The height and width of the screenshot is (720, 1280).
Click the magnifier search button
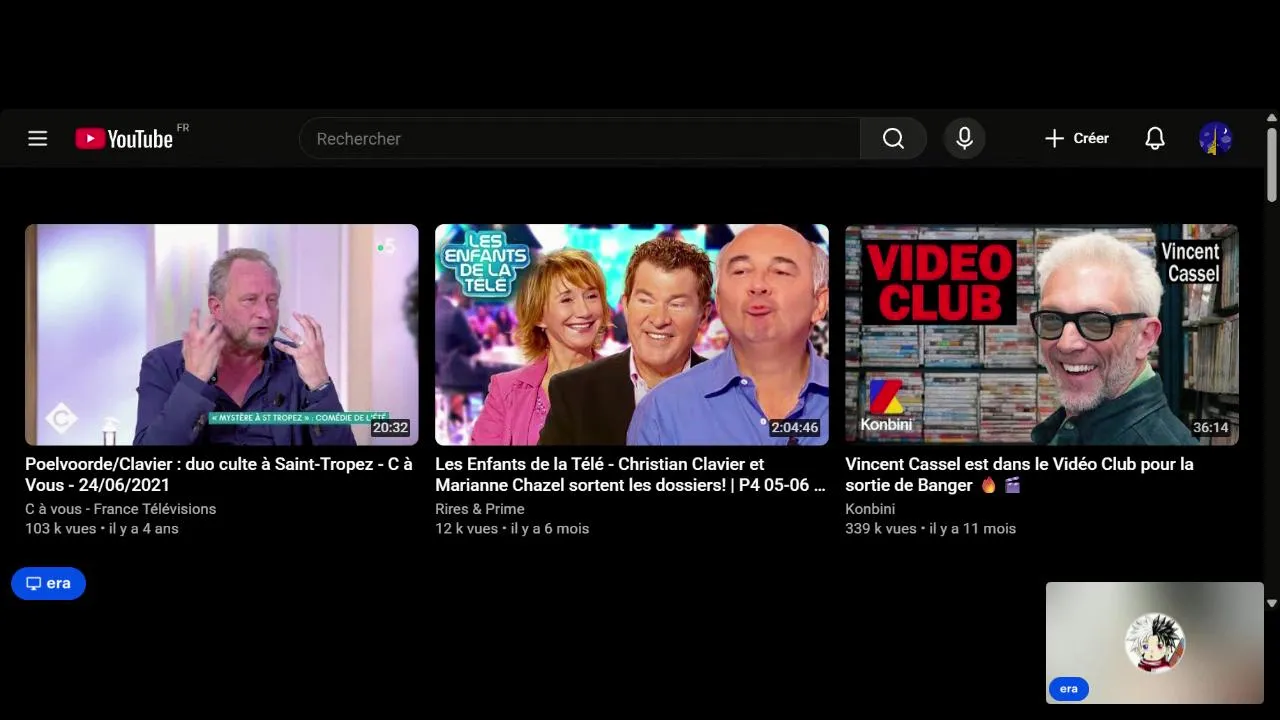coord(893,139)
